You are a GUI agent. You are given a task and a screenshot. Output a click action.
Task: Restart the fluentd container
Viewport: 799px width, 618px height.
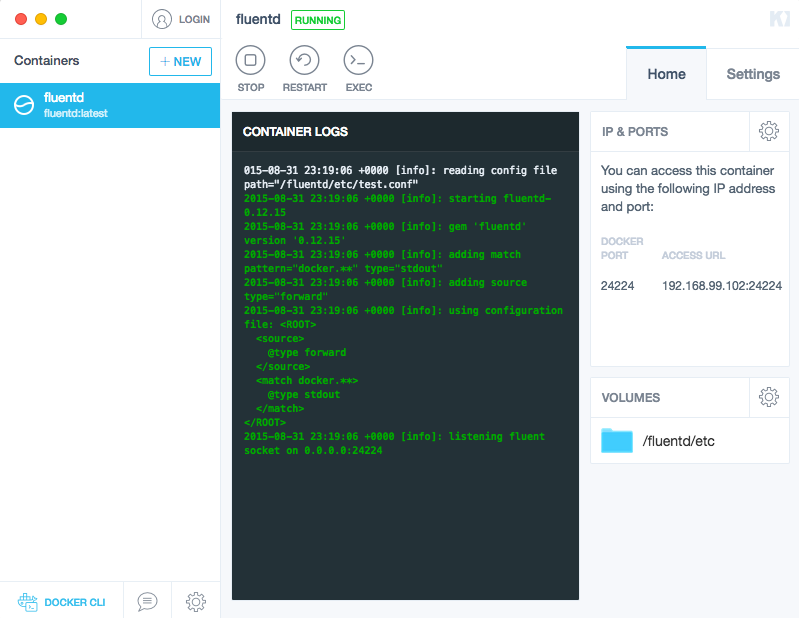[304, 60]
